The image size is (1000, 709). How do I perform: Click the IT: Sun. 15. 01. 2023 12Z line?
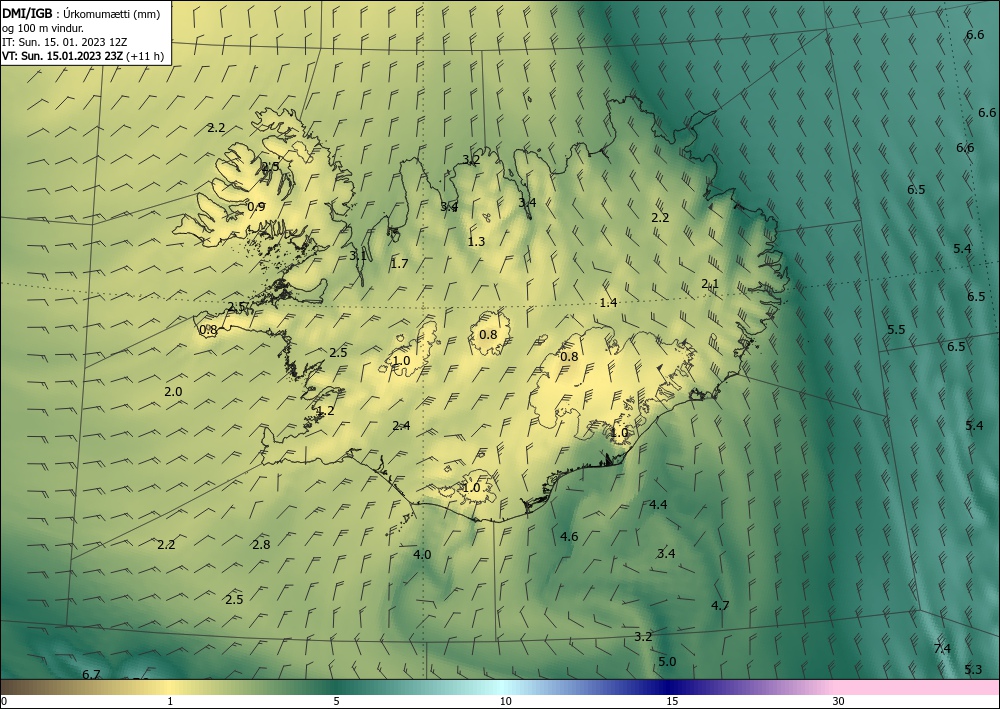click(64, 42)
